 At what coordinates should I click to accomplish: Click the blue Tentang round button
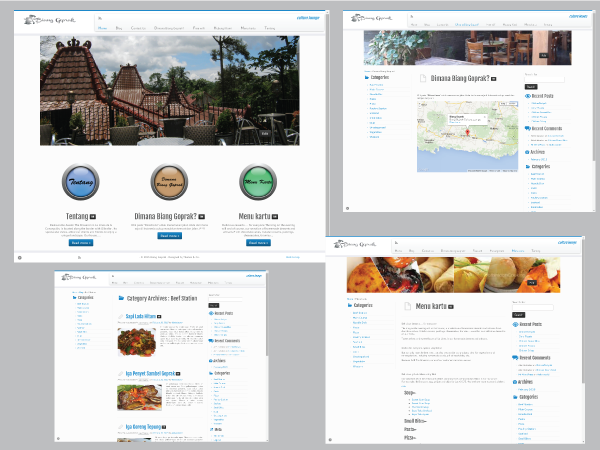[80, 182]
